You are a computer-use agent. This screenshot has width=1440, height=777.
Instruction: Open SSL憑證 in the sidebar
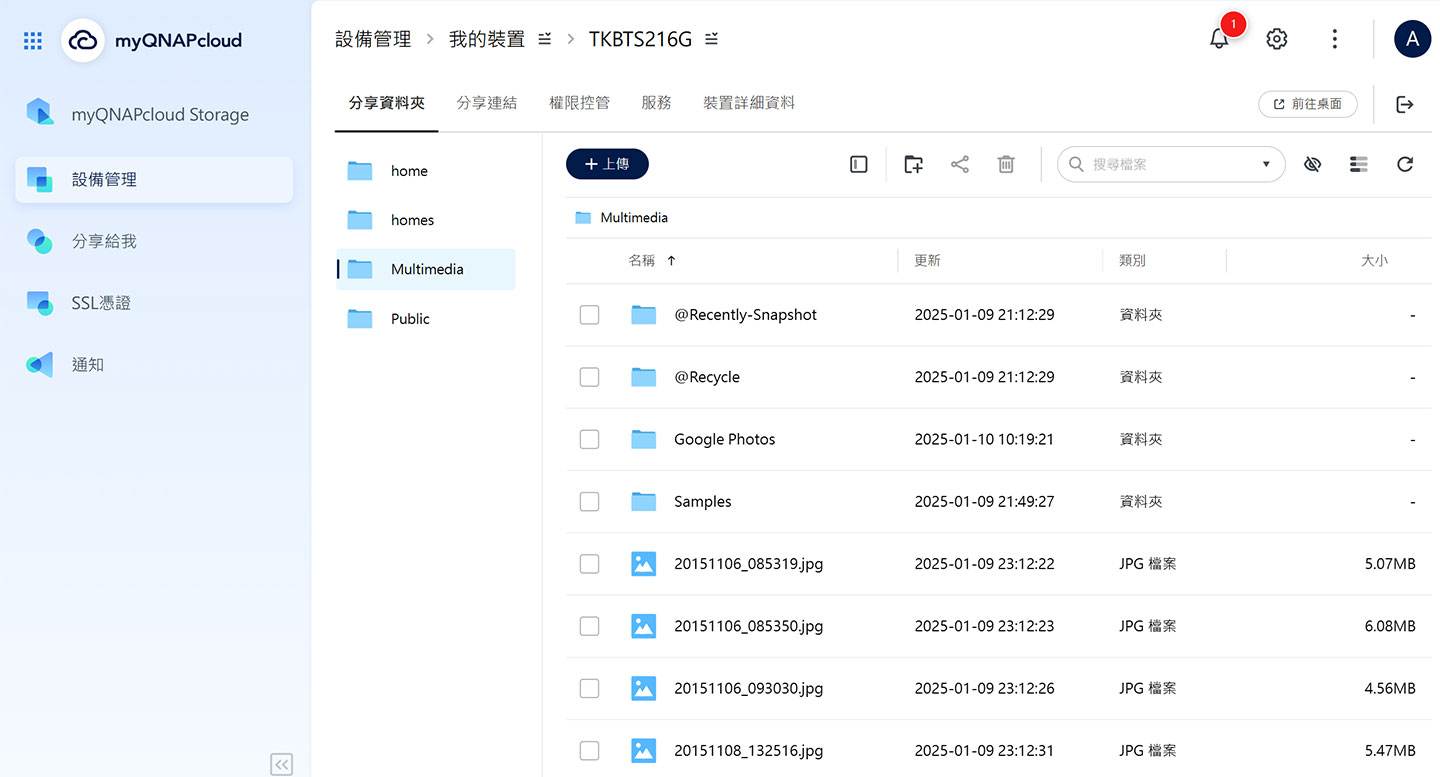[101, 303]
